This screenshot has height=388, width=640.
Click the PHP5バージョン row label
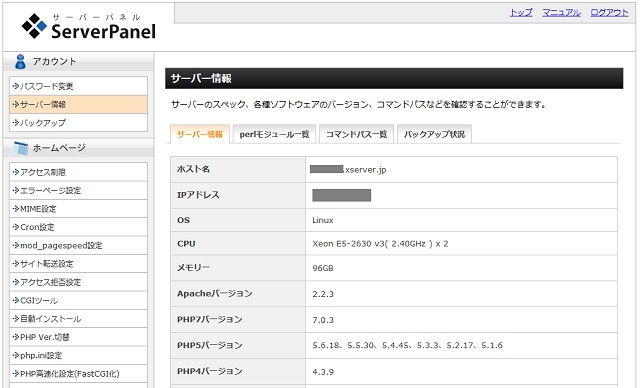pos(210,345)
